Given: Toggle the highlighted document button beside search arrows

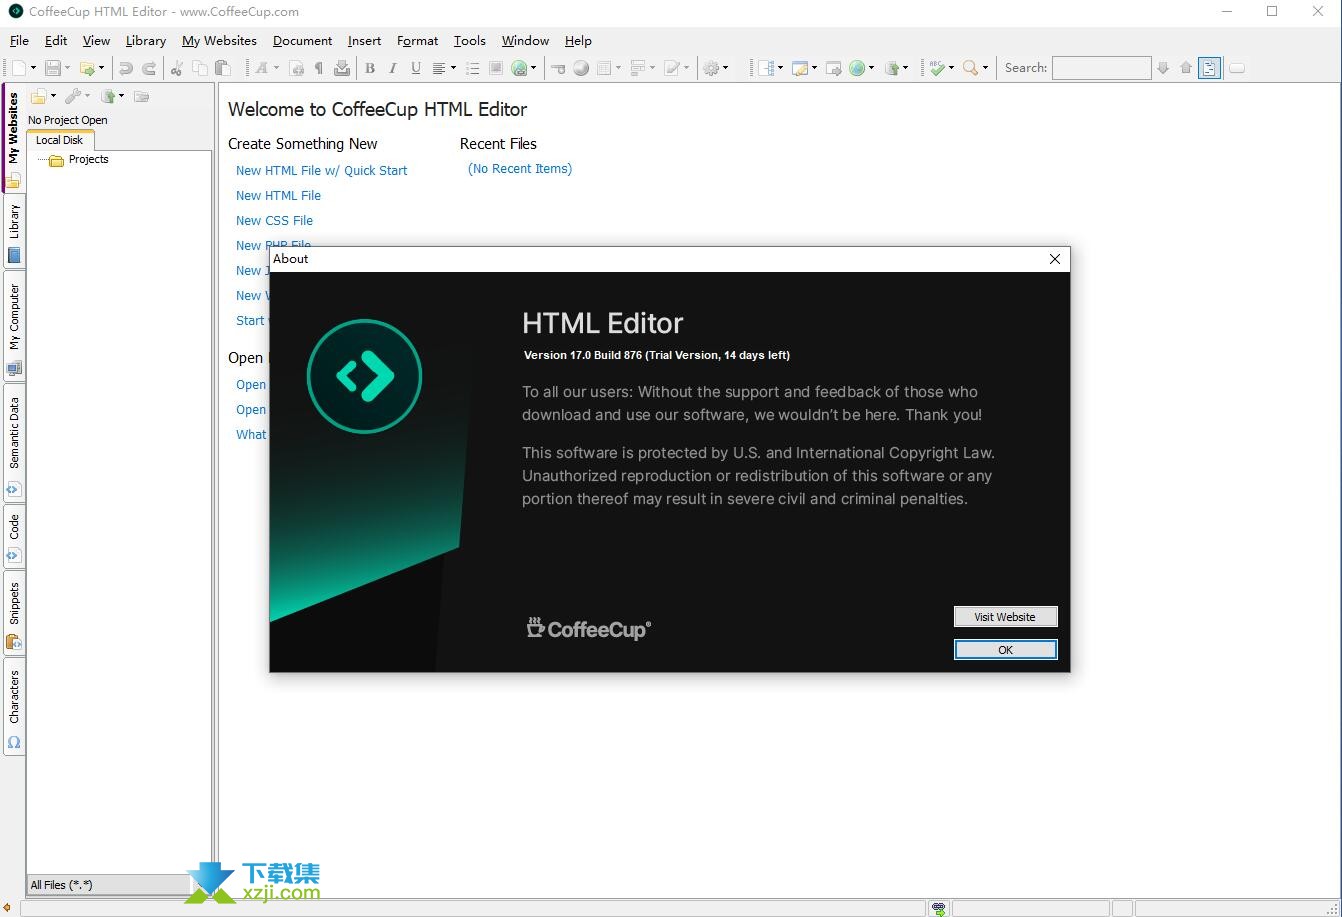Looking at the screenshot, I should pyautogui.click(x=1210, y=68).
